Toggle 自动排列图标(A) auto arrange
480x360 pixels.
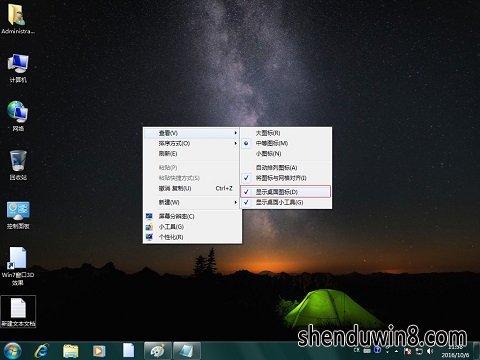286,167
